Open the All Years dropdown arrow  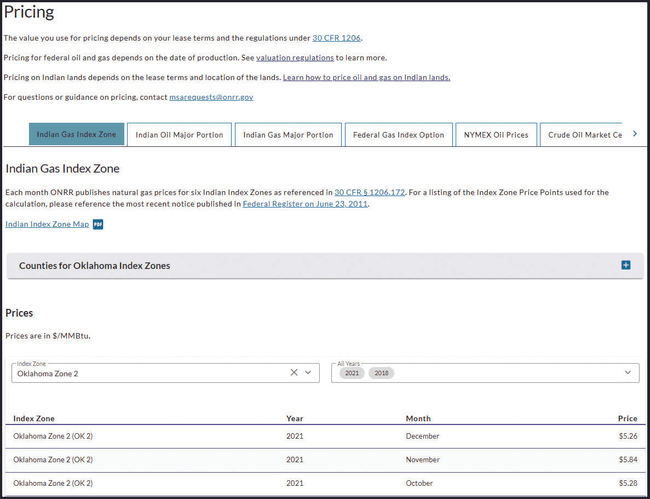pos(628,373)
